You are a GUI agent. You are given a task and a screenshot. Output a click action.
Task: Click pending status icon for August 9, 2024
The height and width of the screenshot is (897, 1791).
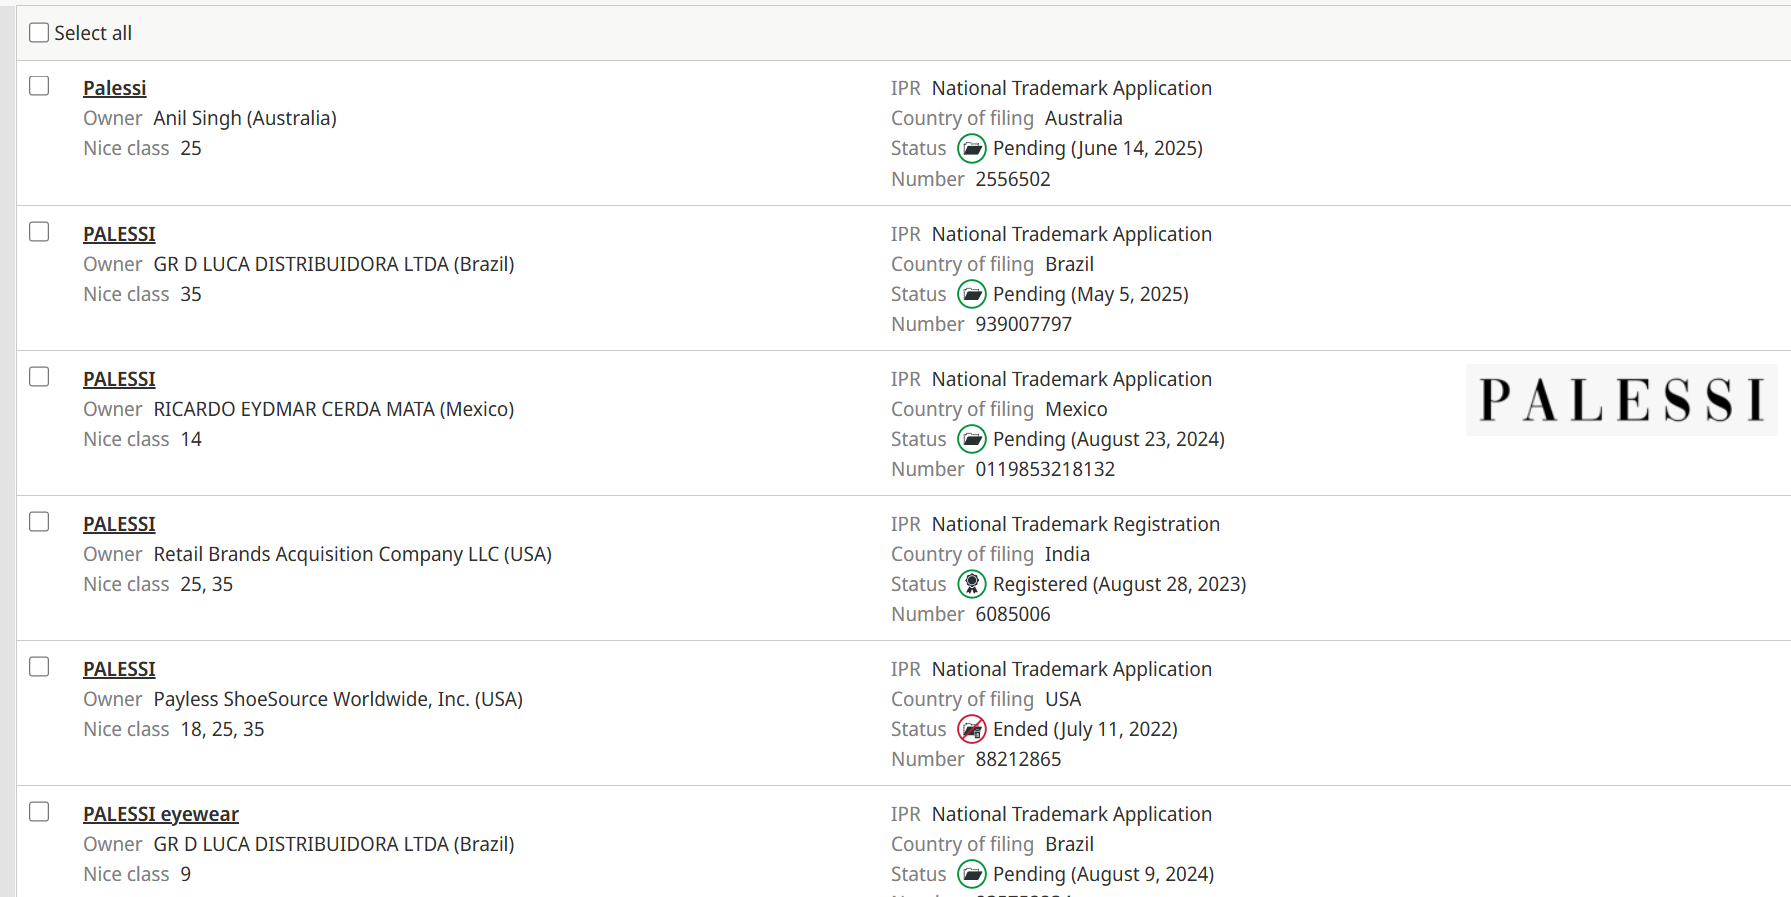tap(972, 874)
